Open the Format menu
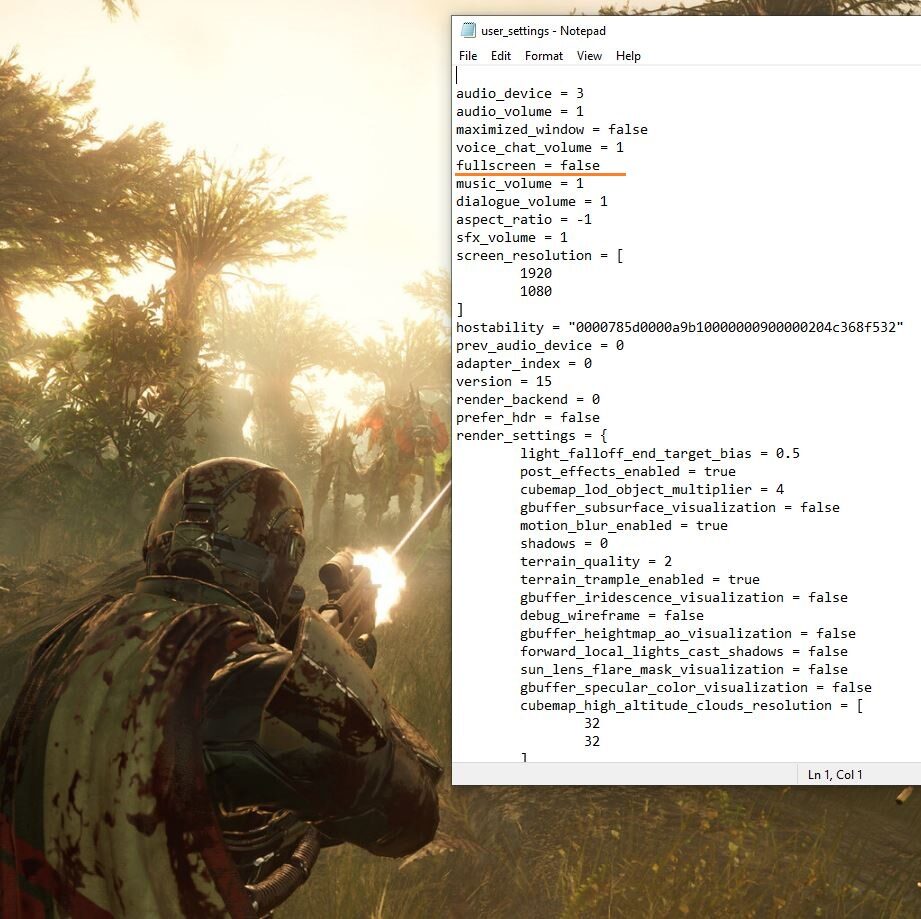Viewport: 921px width, 919px height. pos(544,56)
